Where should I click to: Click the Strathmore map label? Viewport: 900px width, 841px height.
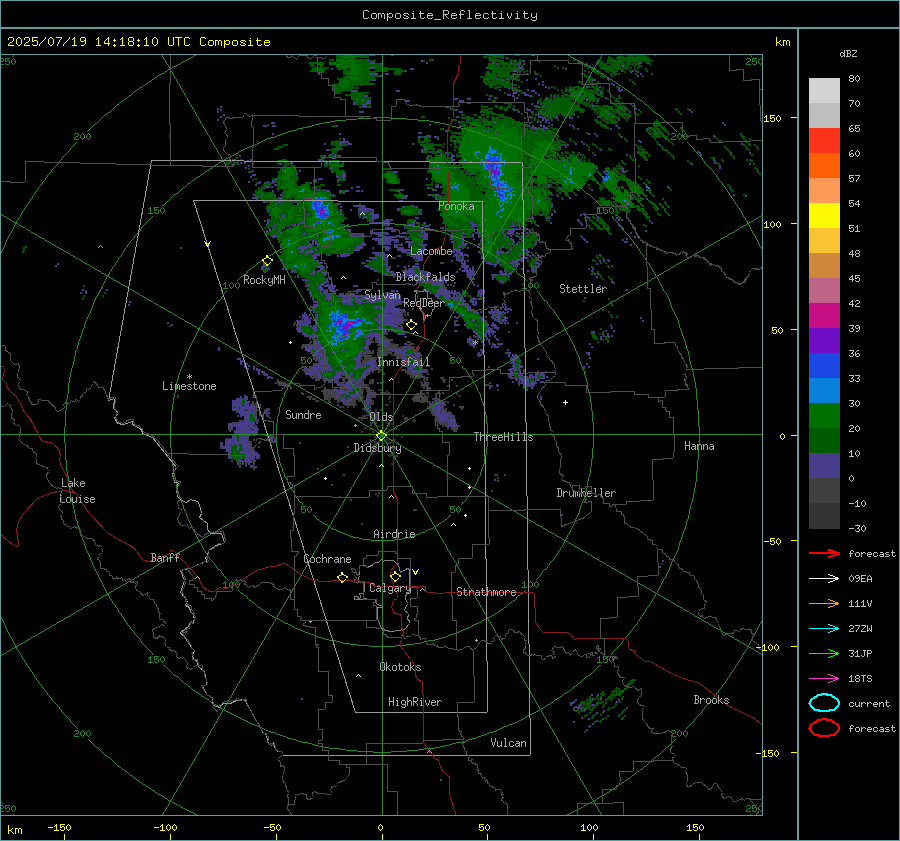pyautogui.click(x=486, y=592)
